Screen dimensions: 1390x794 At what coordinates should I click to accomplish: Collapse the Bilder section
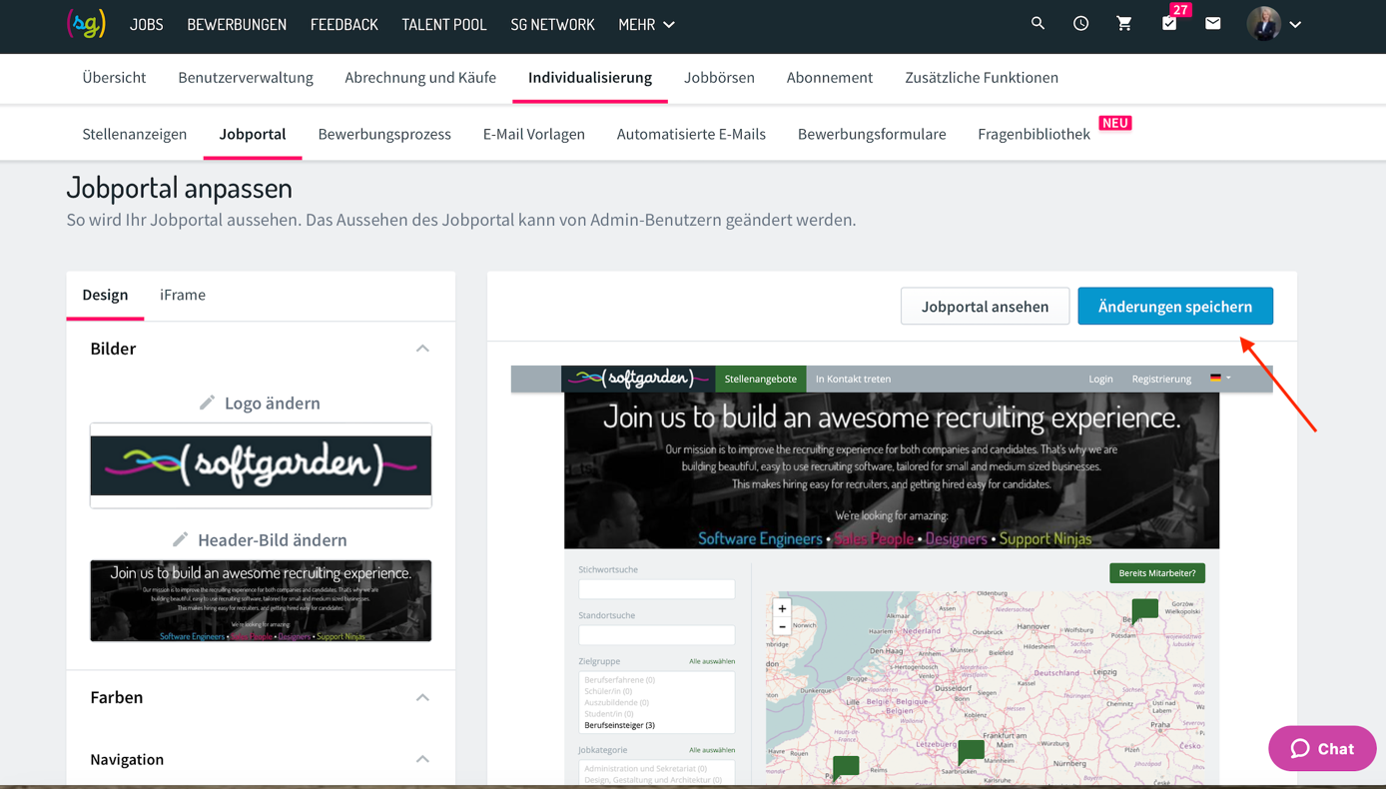pos(424,350)
